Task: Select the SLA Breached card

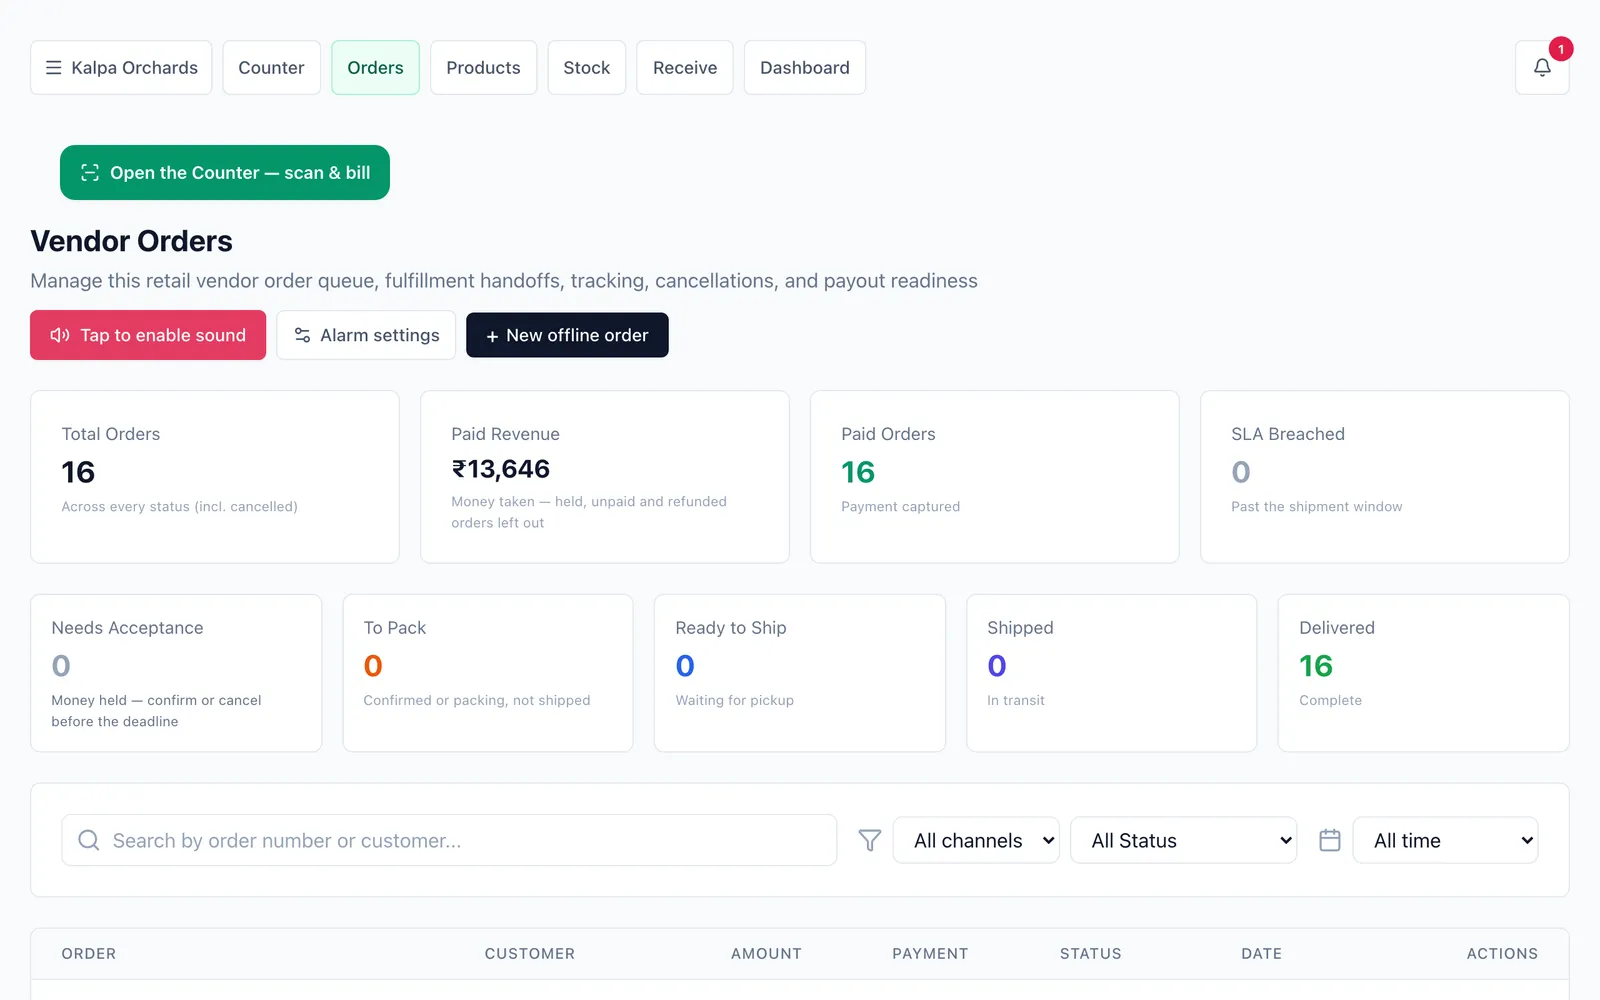Action: [x=1385, y=477]
